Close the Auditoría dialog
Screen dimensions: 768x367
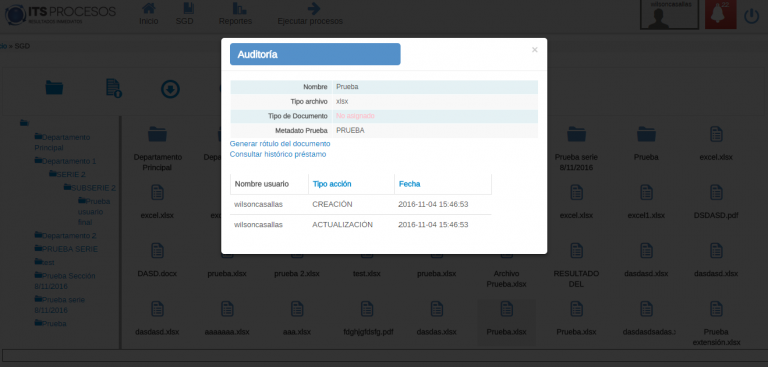[534, 49]
